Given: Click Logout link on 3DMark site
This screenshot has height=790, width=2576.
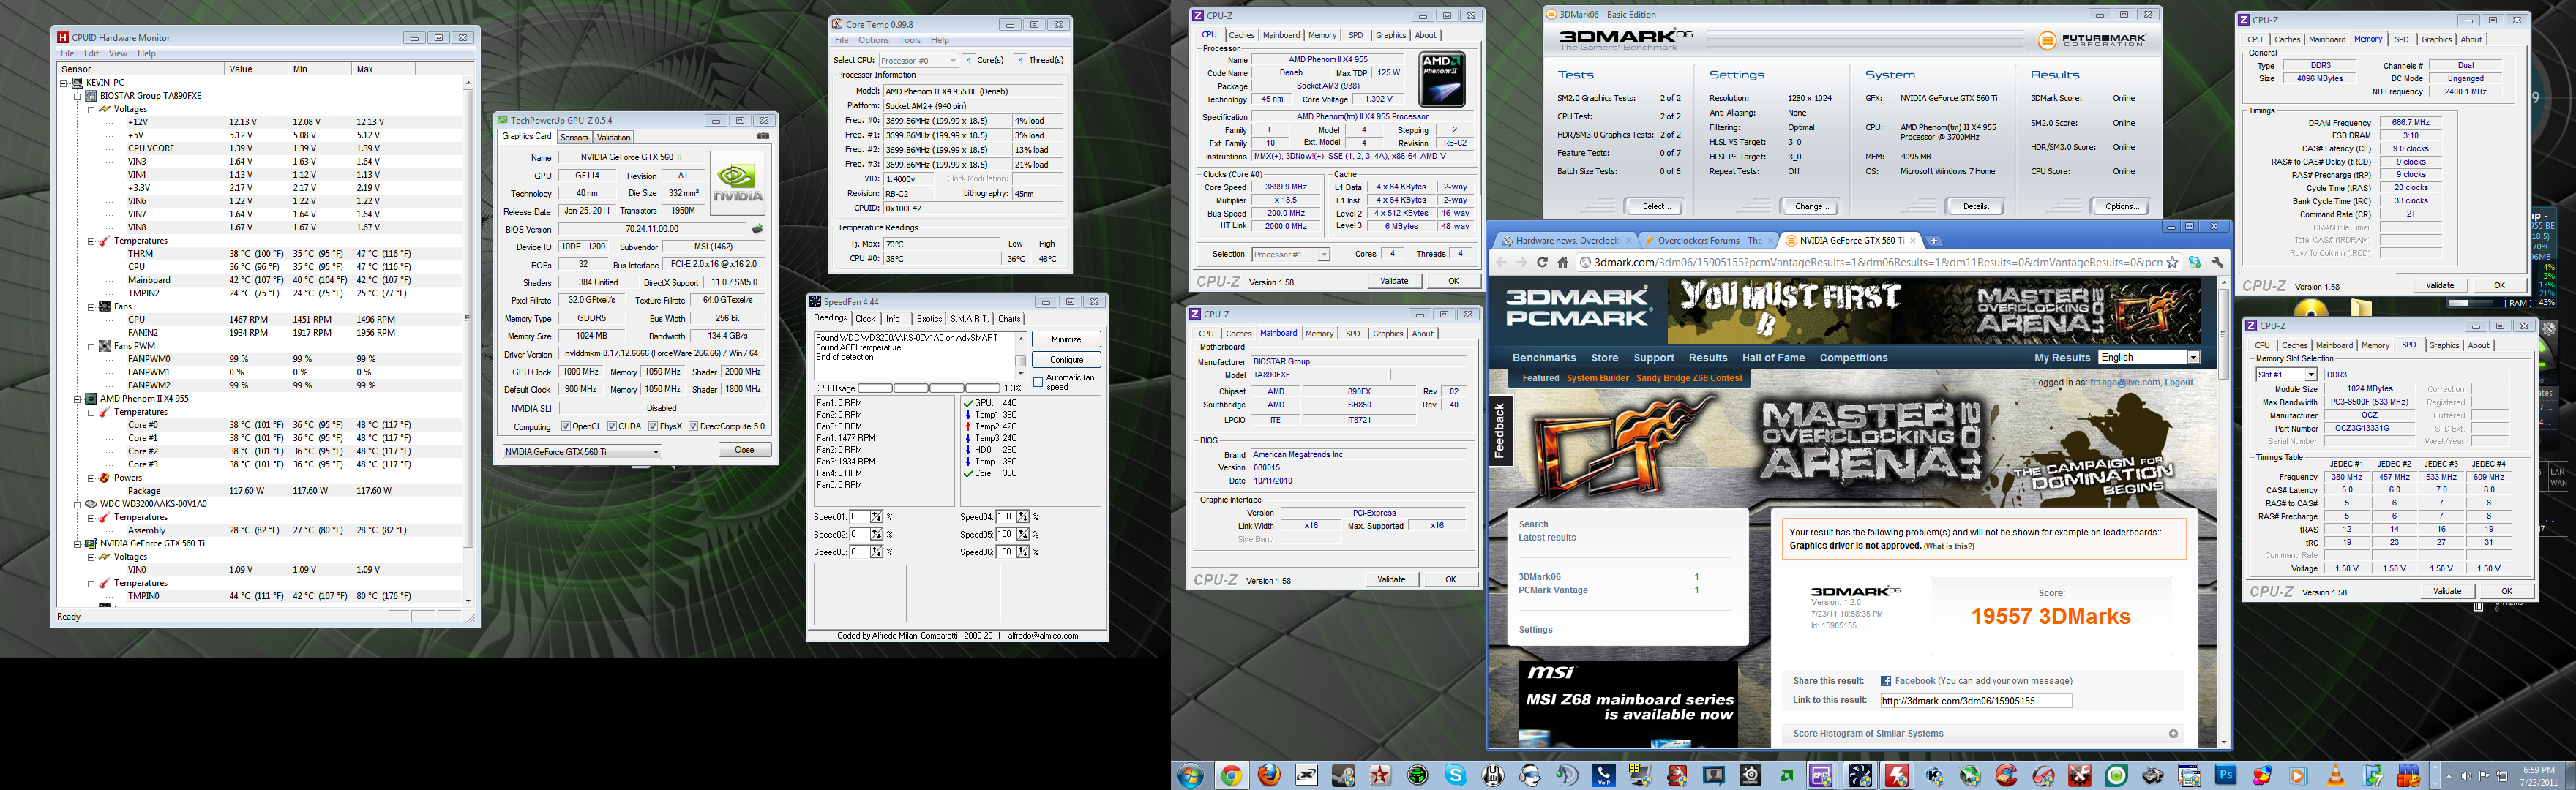Looking at the screenshot, I should pyautogui.click(x=2178, y=382).
